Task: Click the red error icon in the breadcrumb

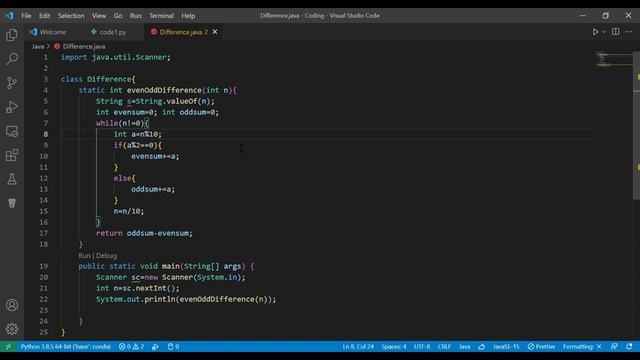Action: click(57, 47)
